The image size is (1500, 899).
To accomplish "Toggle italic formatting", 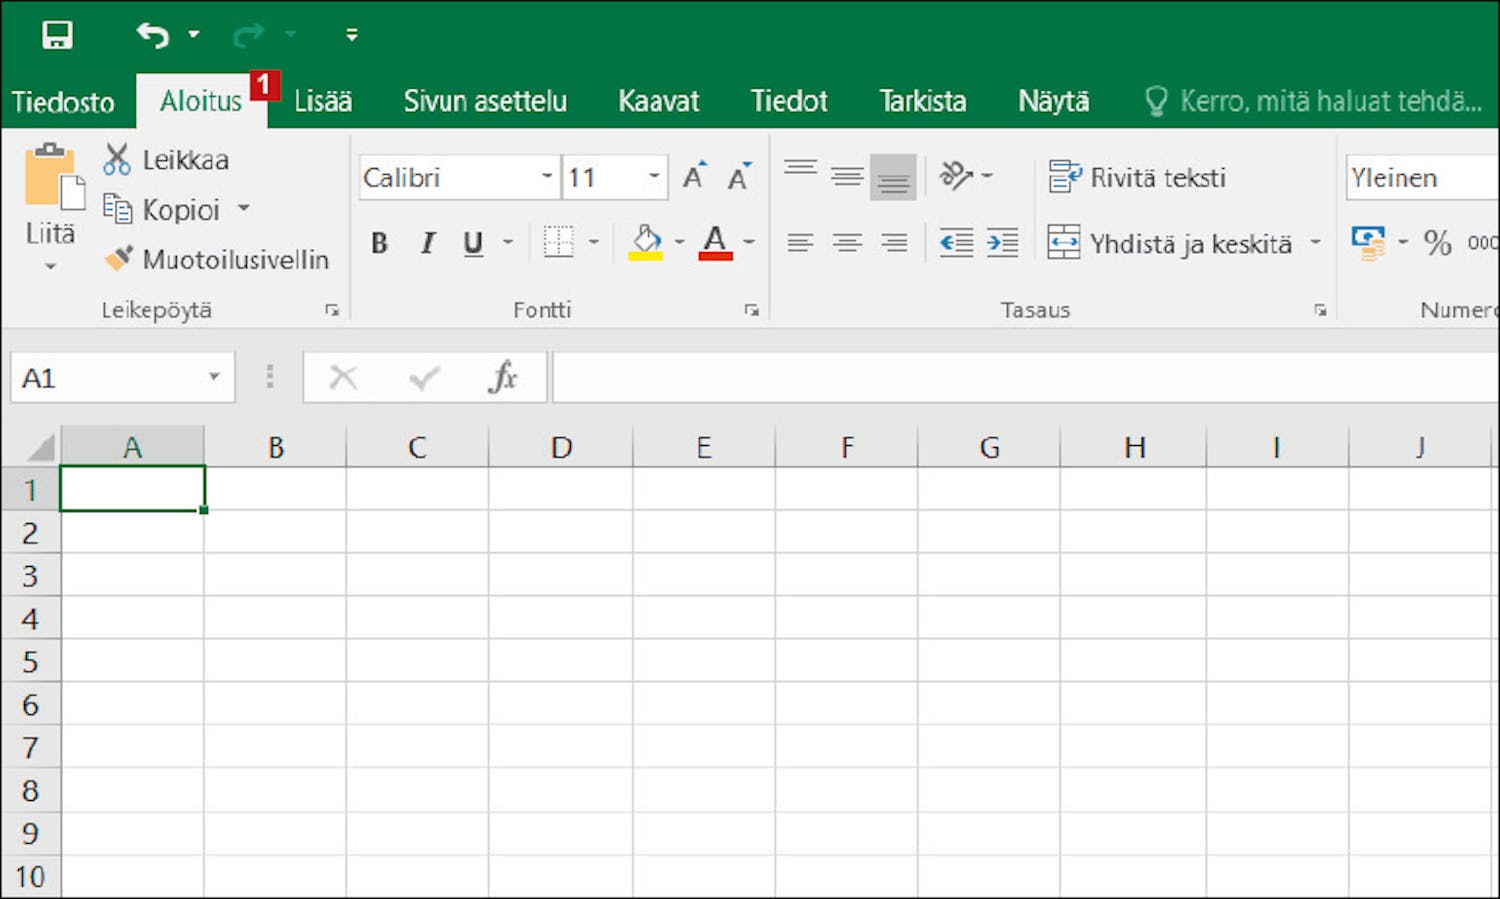I will 427,243.
